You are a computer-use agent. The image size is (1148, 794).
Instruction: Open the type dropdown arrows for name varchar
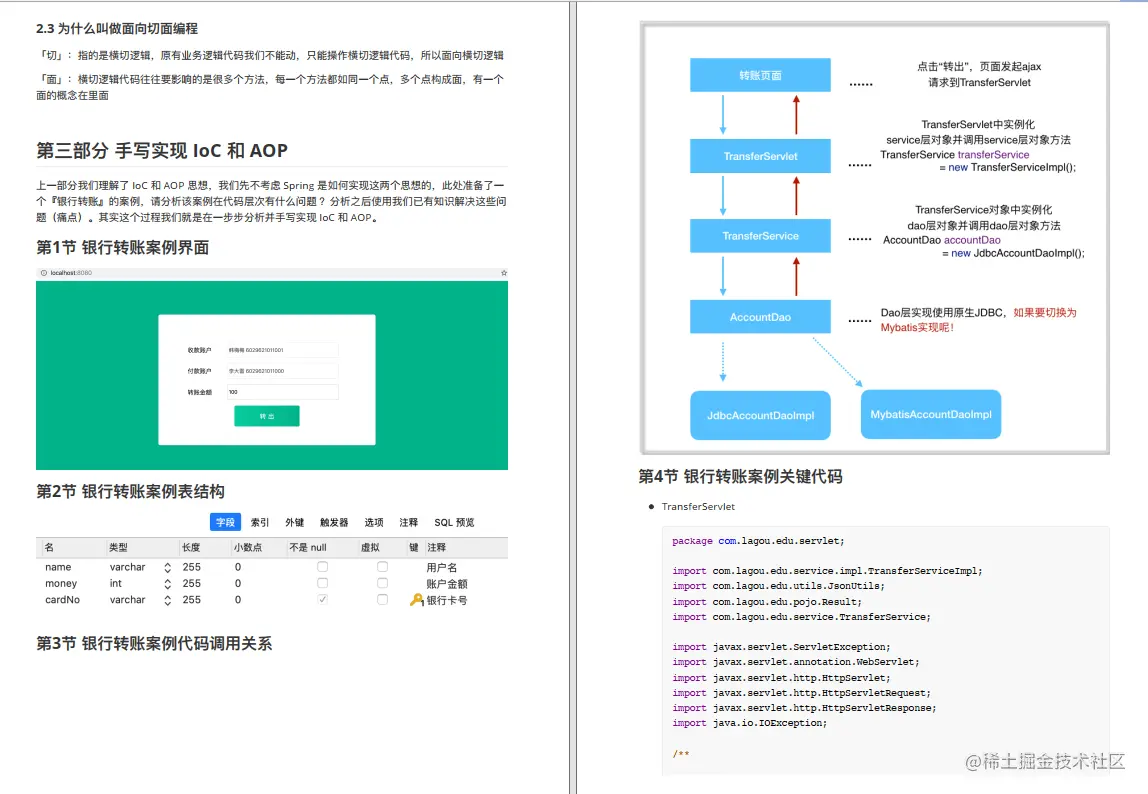pos(168,568)
